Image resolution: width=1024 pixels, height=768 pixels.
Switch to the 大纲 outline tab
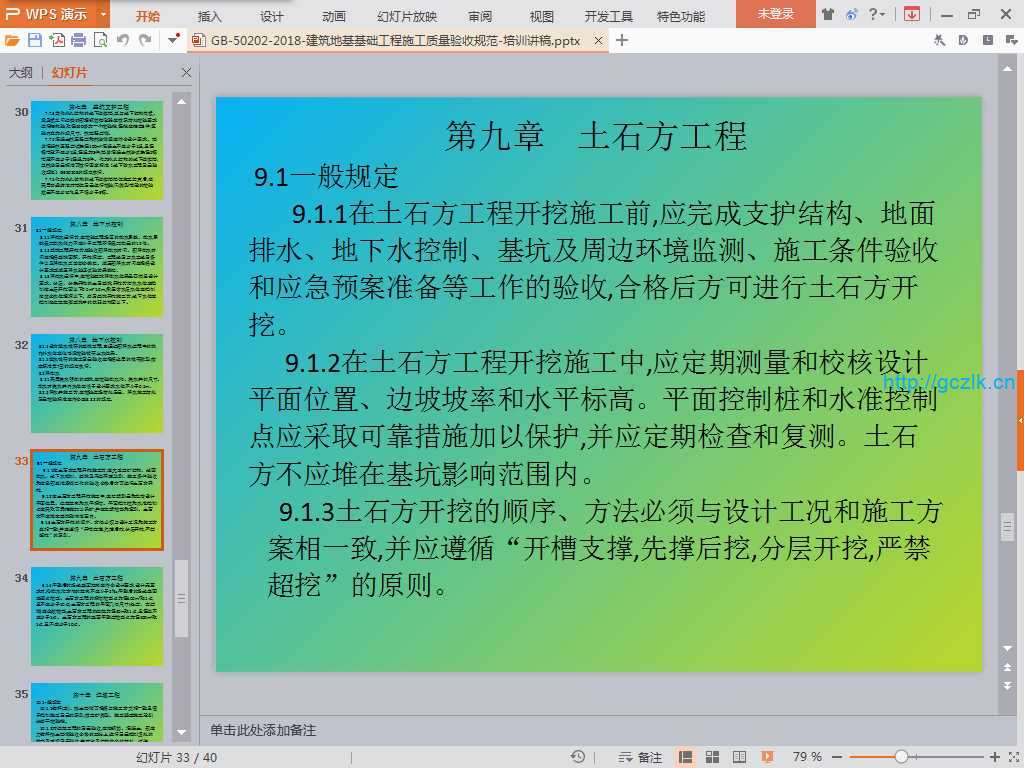pyautogui.click(x=21, y=73)
